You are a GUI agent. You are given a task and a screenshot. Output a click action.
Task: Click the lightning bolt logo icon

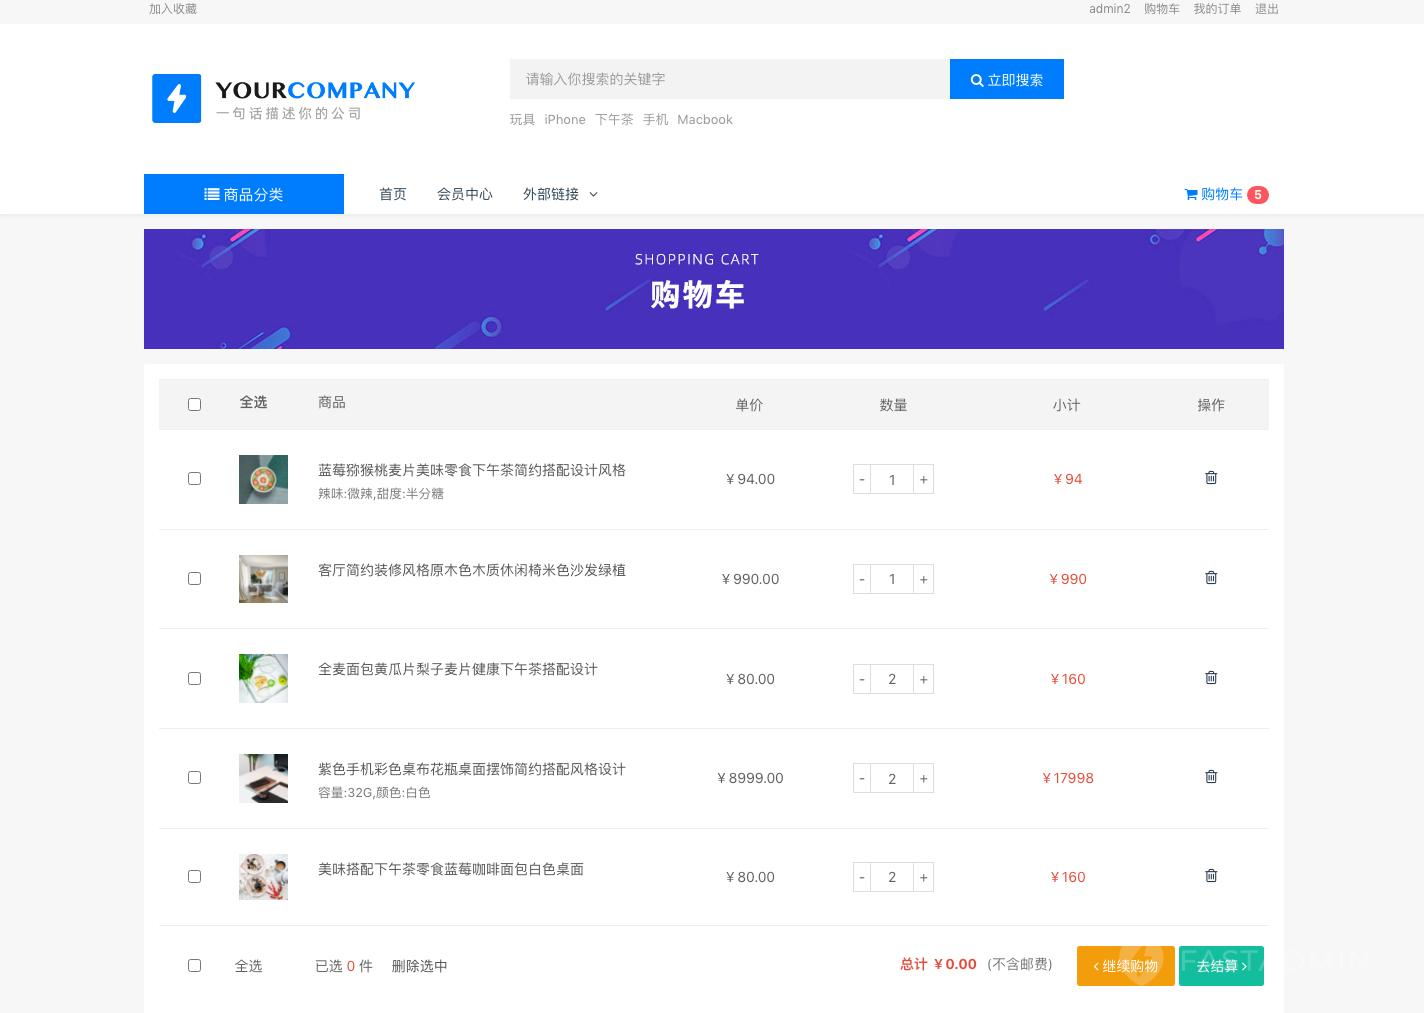177,98
